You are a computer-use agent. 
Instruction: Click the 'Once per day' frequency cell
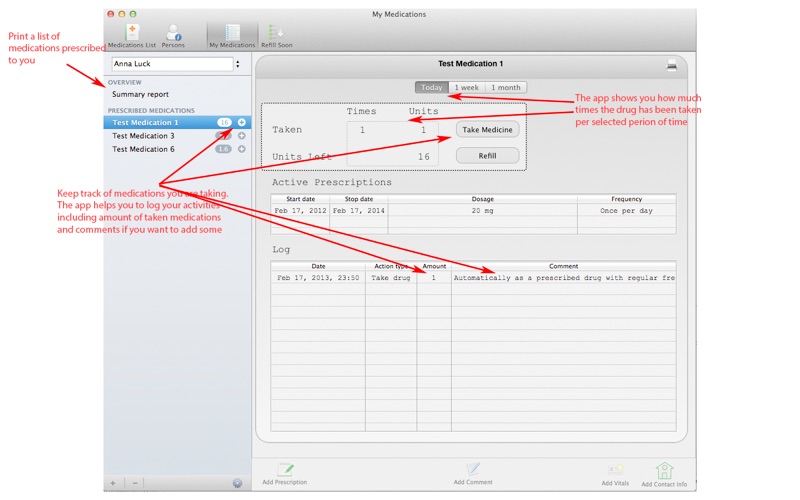pos(627,210)
